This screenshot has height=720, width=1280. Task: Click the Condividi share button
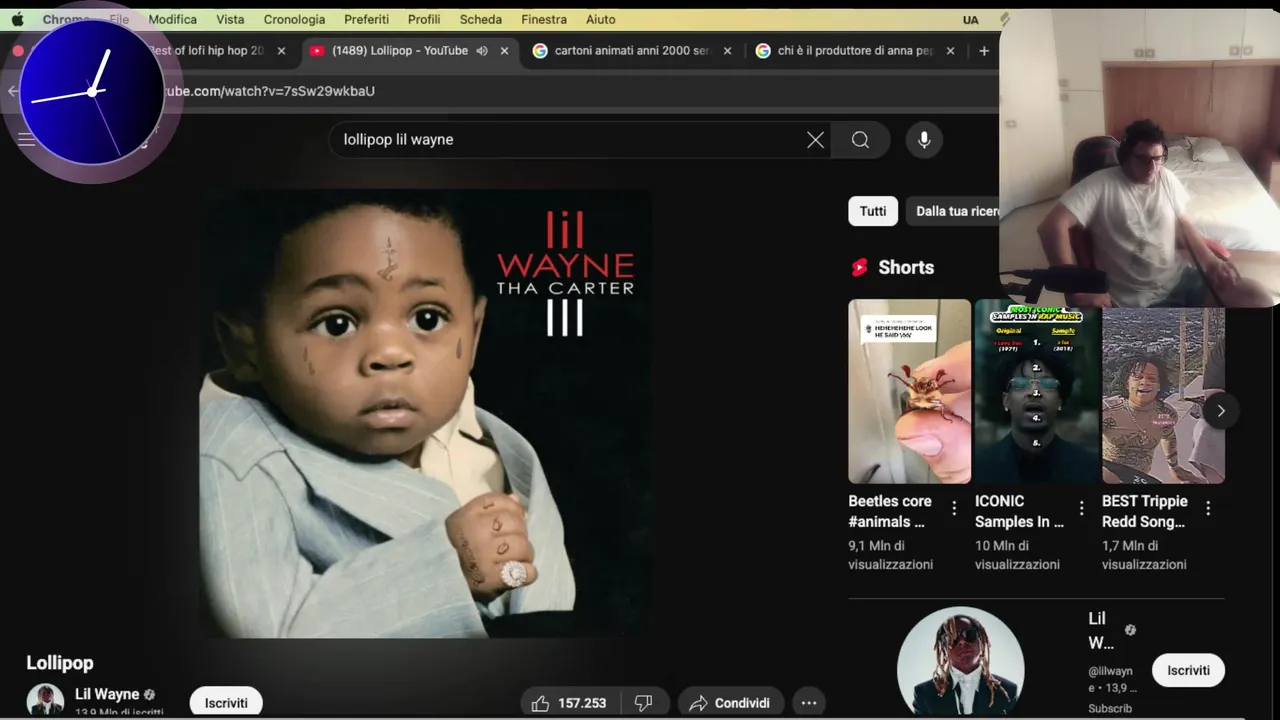coord(730,703)
